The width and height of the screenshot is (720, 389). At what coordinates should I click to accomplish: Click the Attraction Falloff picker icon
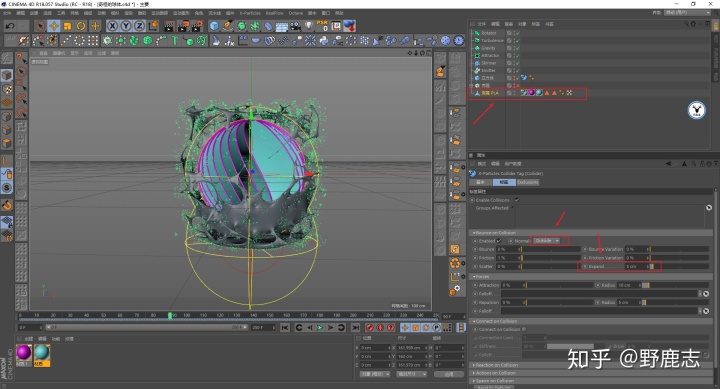[706, 294]
